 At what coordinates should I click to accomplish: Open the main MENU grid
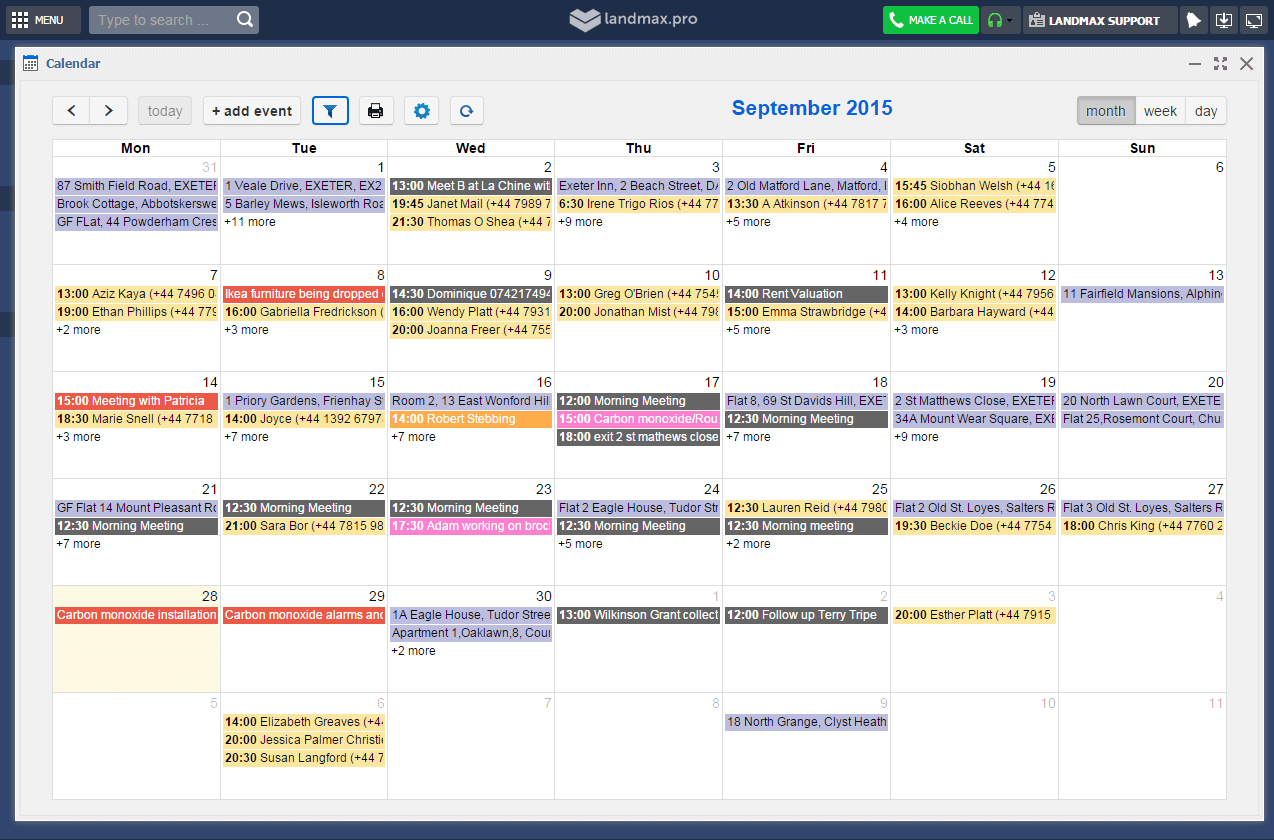click(x=38, y=20)
